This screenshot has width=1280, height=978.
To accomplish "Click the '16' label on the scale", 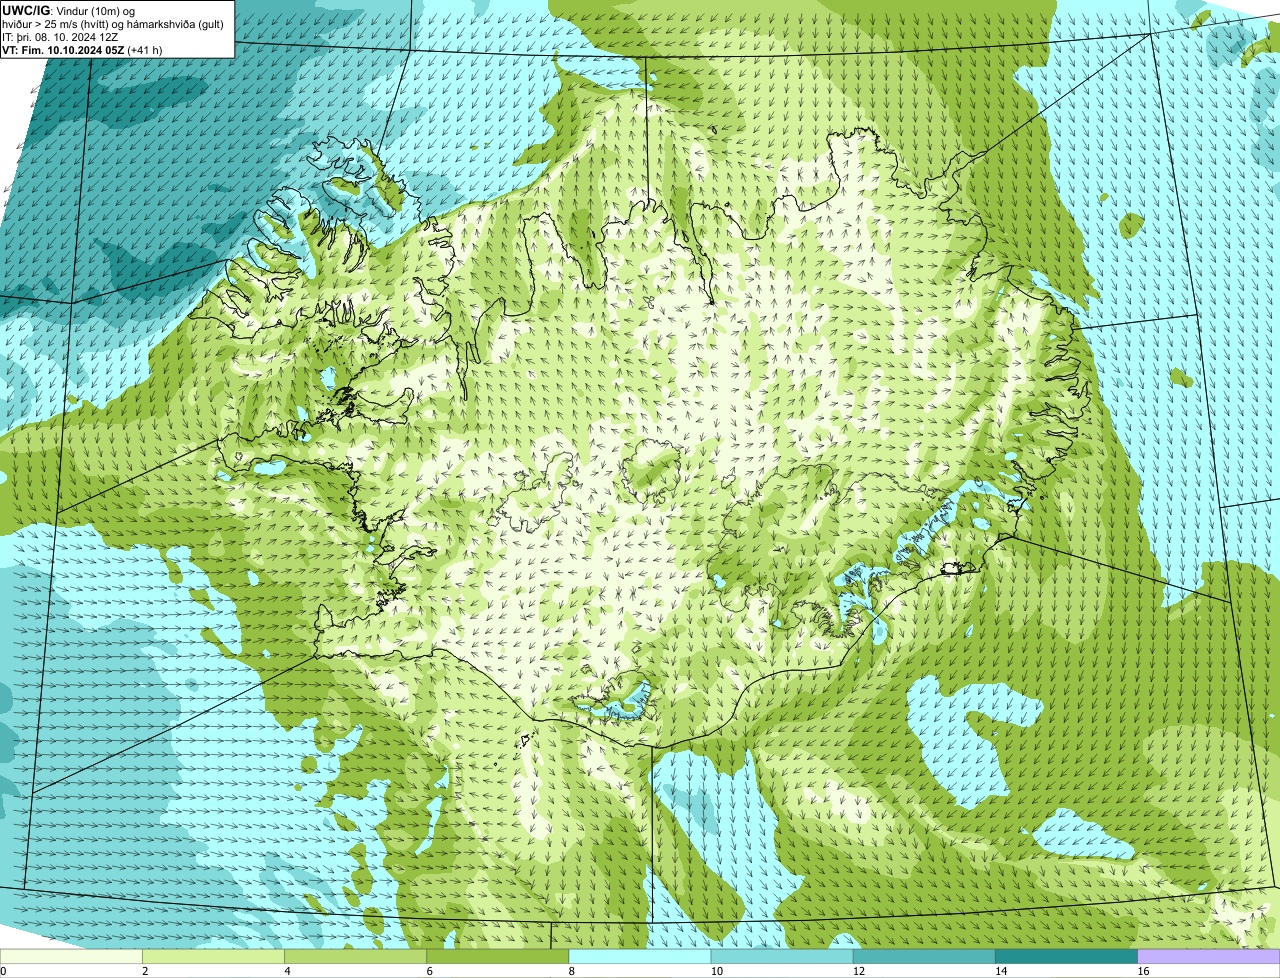I will pyautogui.click(x=1143, y=971).
